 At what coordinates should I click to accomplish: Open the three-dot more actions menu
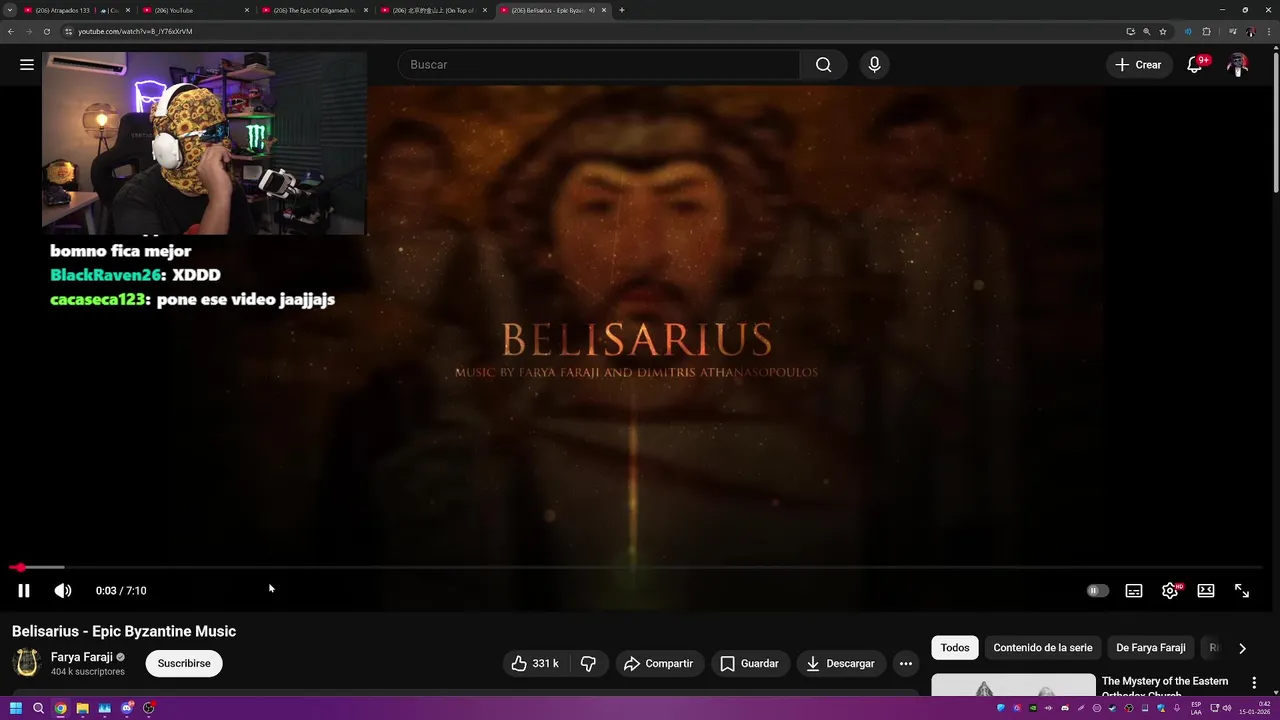[x=905, y=663]
